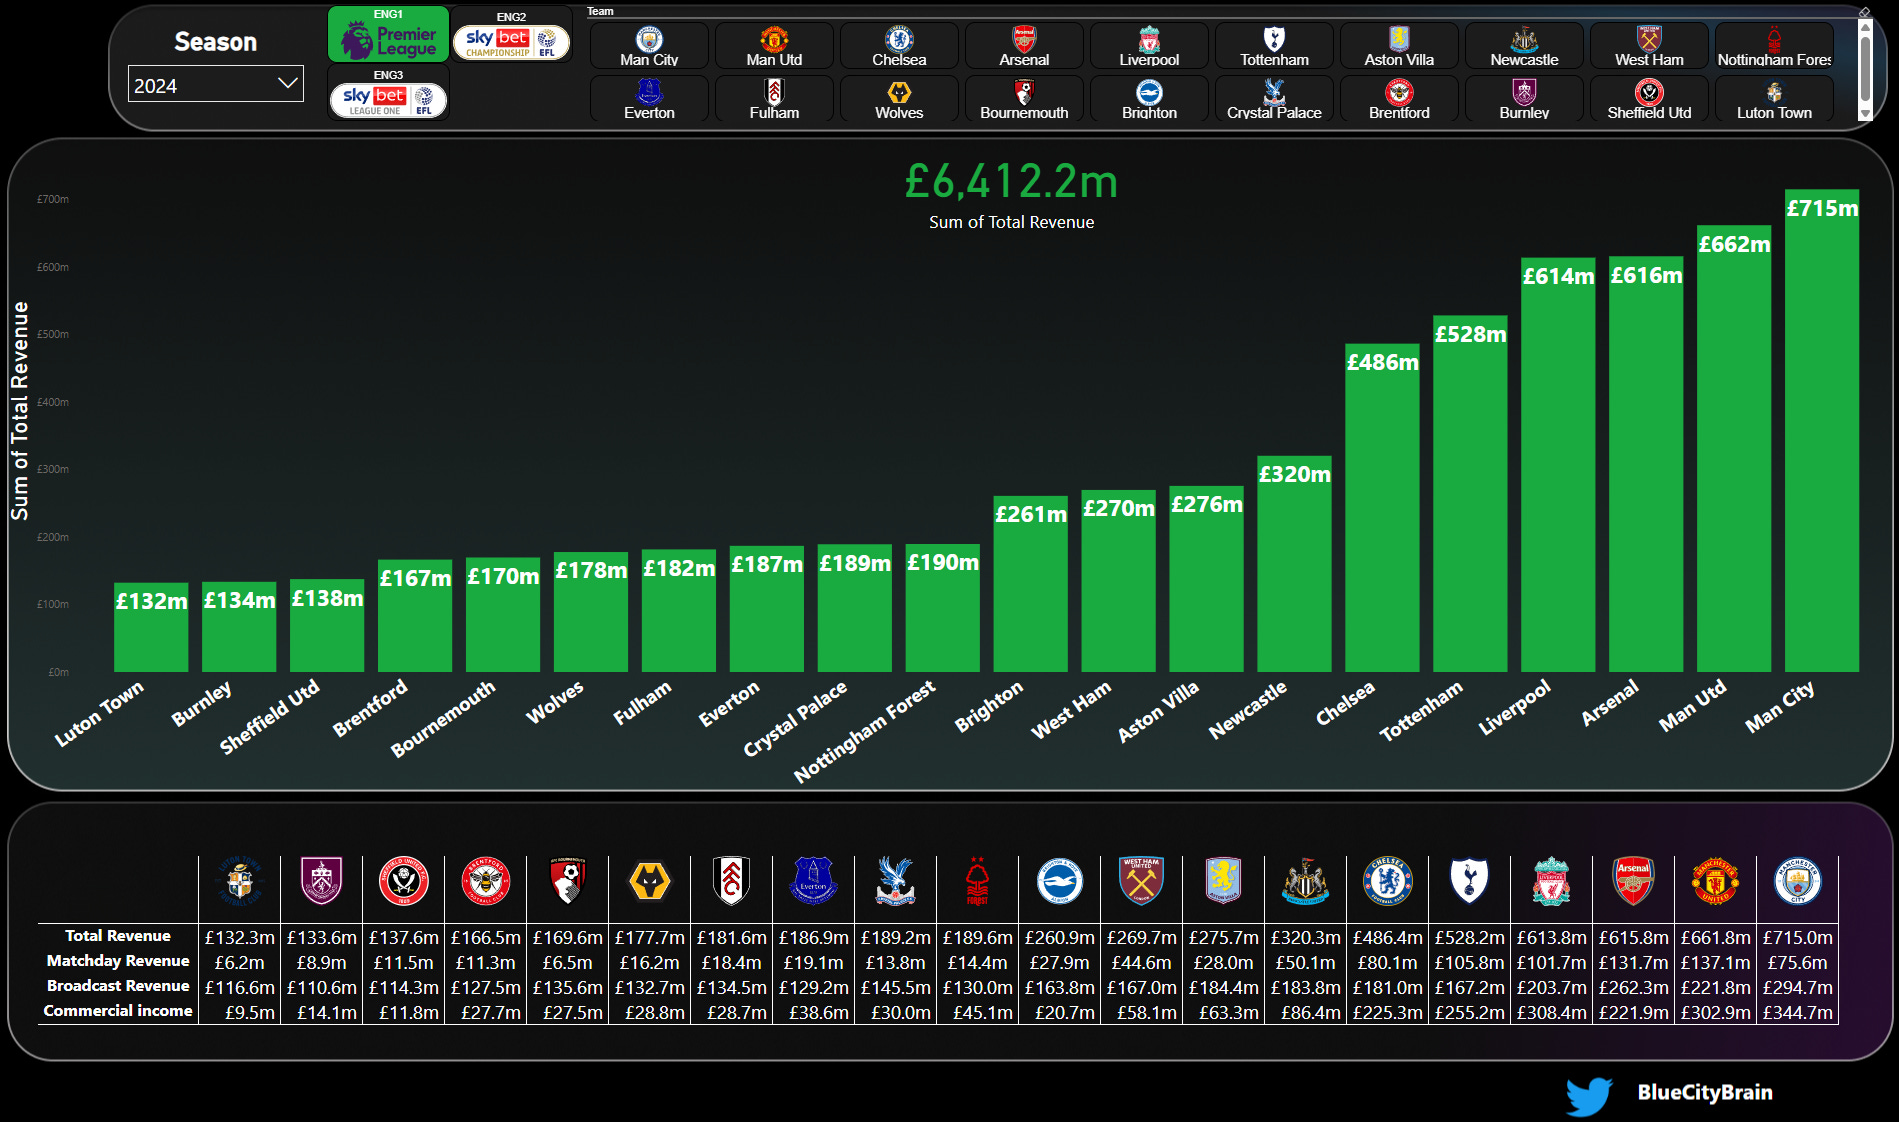Click the BlueCityBrain handle text

pyautogui.click(x=1705, y=1092)
